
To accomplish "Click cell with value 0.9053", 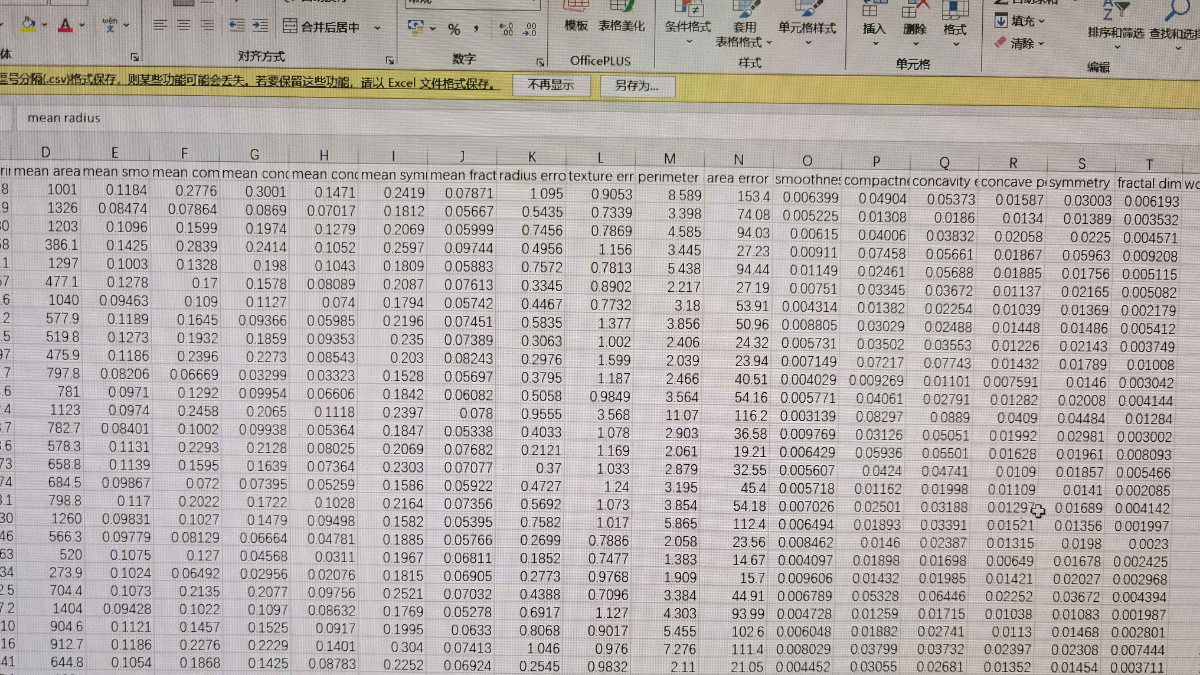I will 602,194.
